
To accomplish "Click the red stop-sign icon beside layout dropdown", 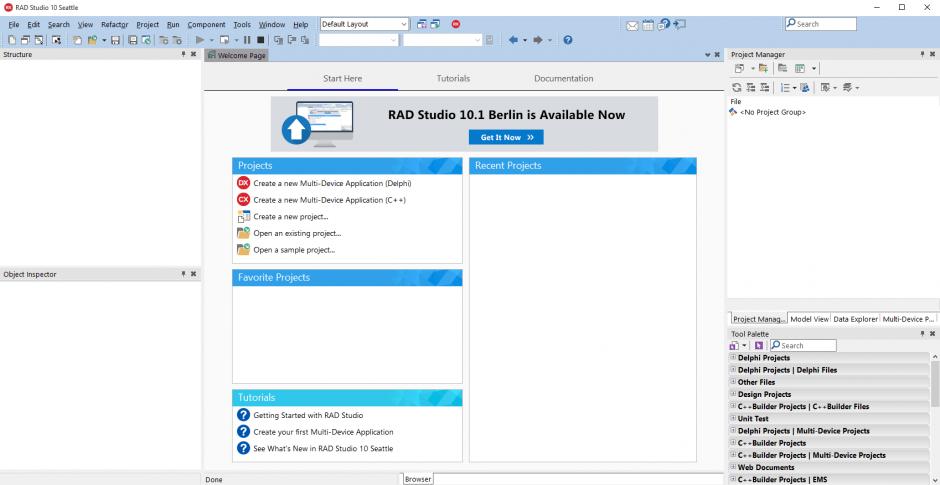I will pyautogui.click(x=456, y=24).
